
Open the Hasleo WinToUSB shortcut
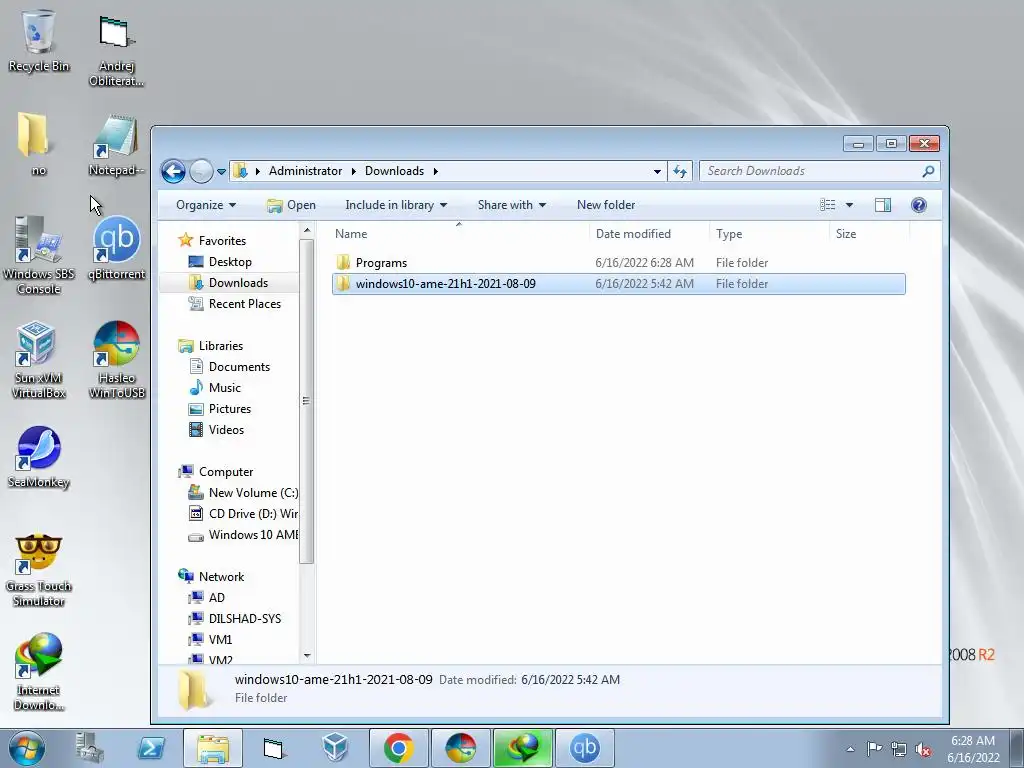click(x=116, y=359)
